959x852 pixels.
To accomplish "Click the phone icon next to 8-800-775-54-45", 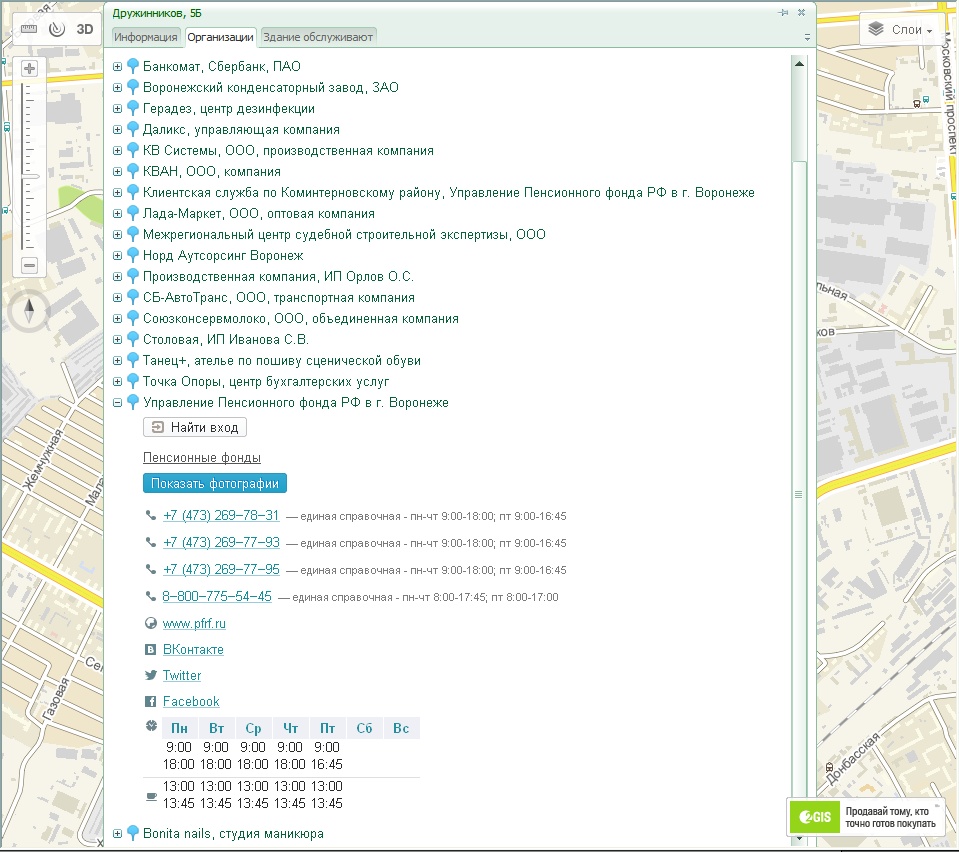I will point(150,596).
